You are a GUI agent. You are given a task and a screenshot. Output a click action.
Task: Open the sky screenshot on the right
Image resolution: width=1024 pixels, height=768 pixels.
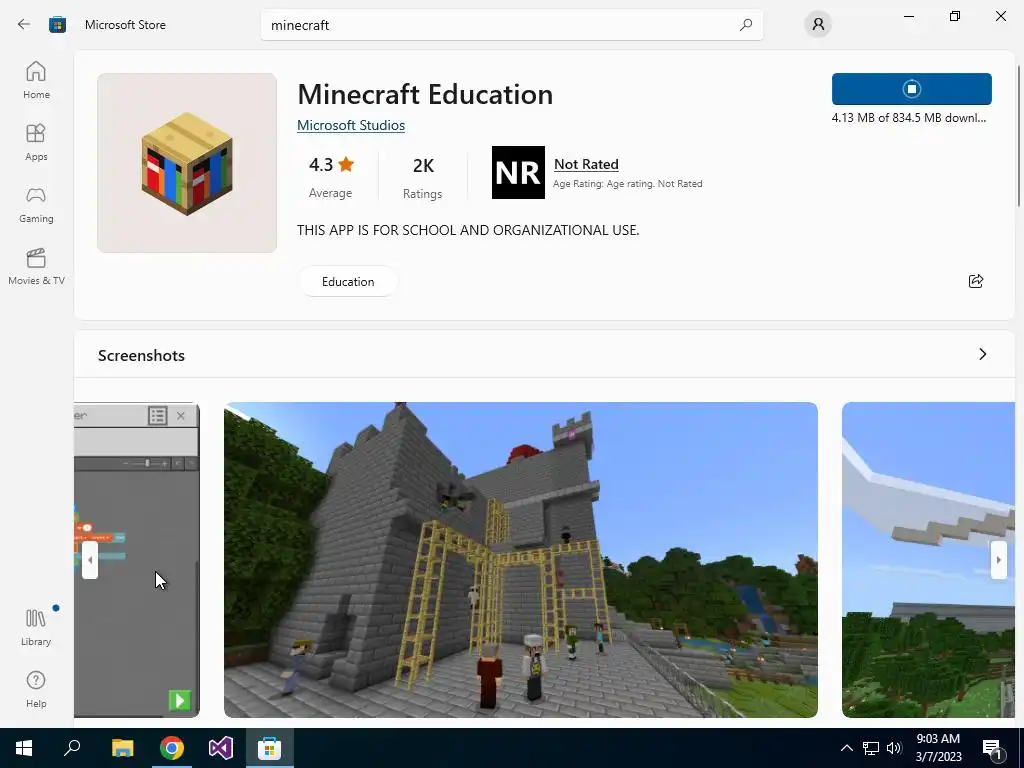(928, 560)
